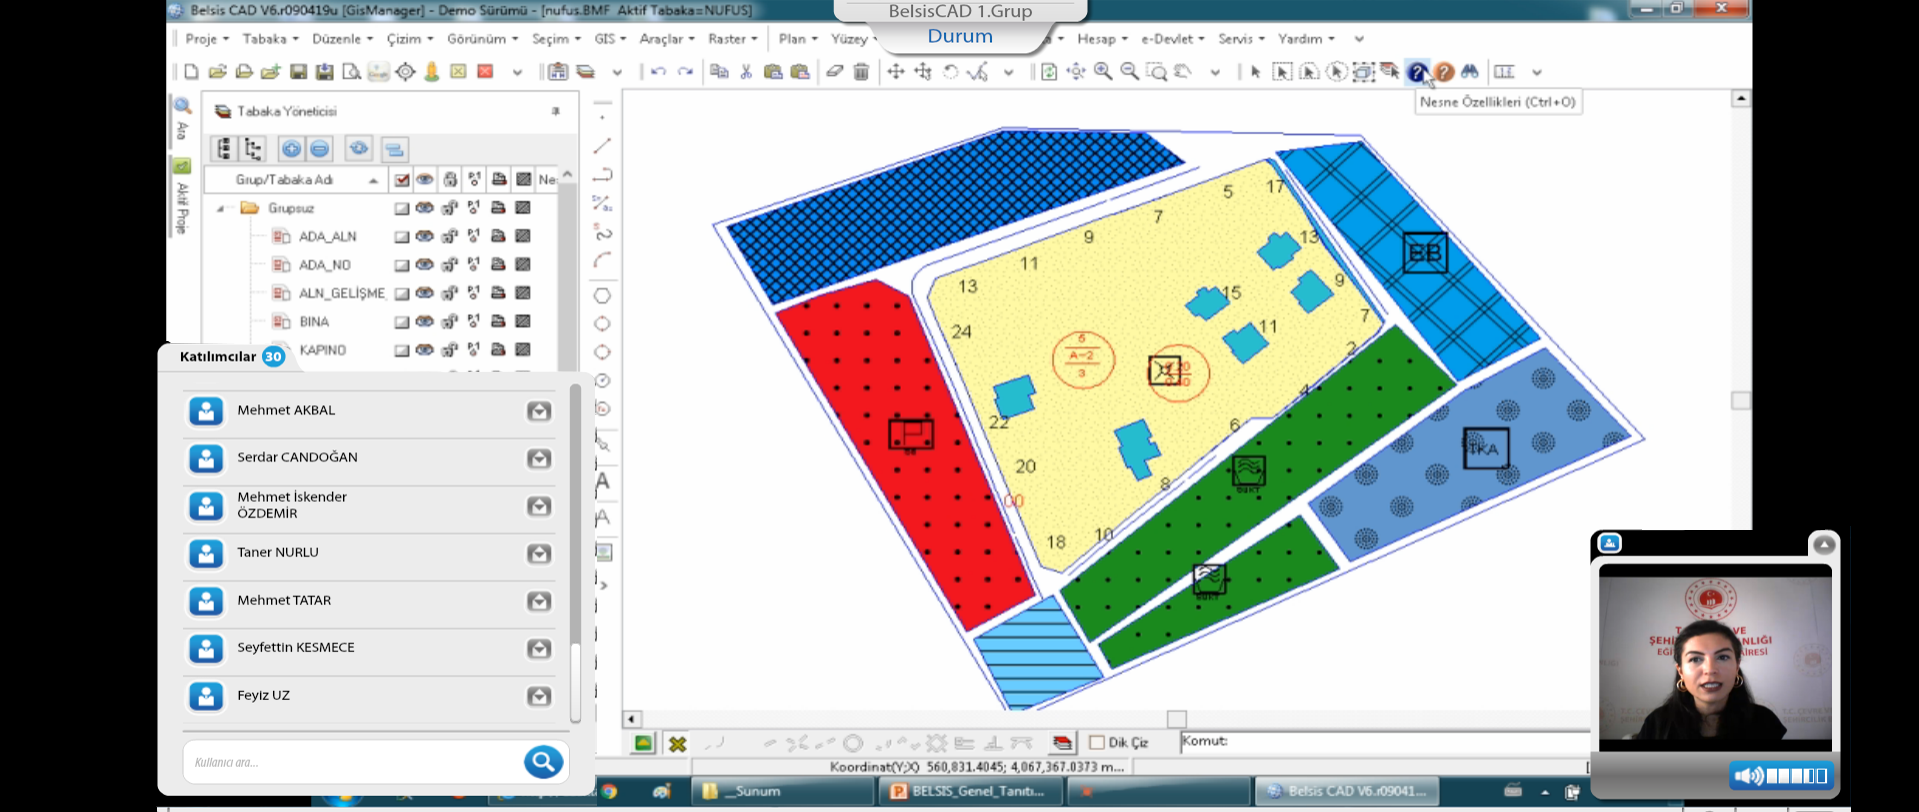Click the binoculars find icon

coord(1470,72)
